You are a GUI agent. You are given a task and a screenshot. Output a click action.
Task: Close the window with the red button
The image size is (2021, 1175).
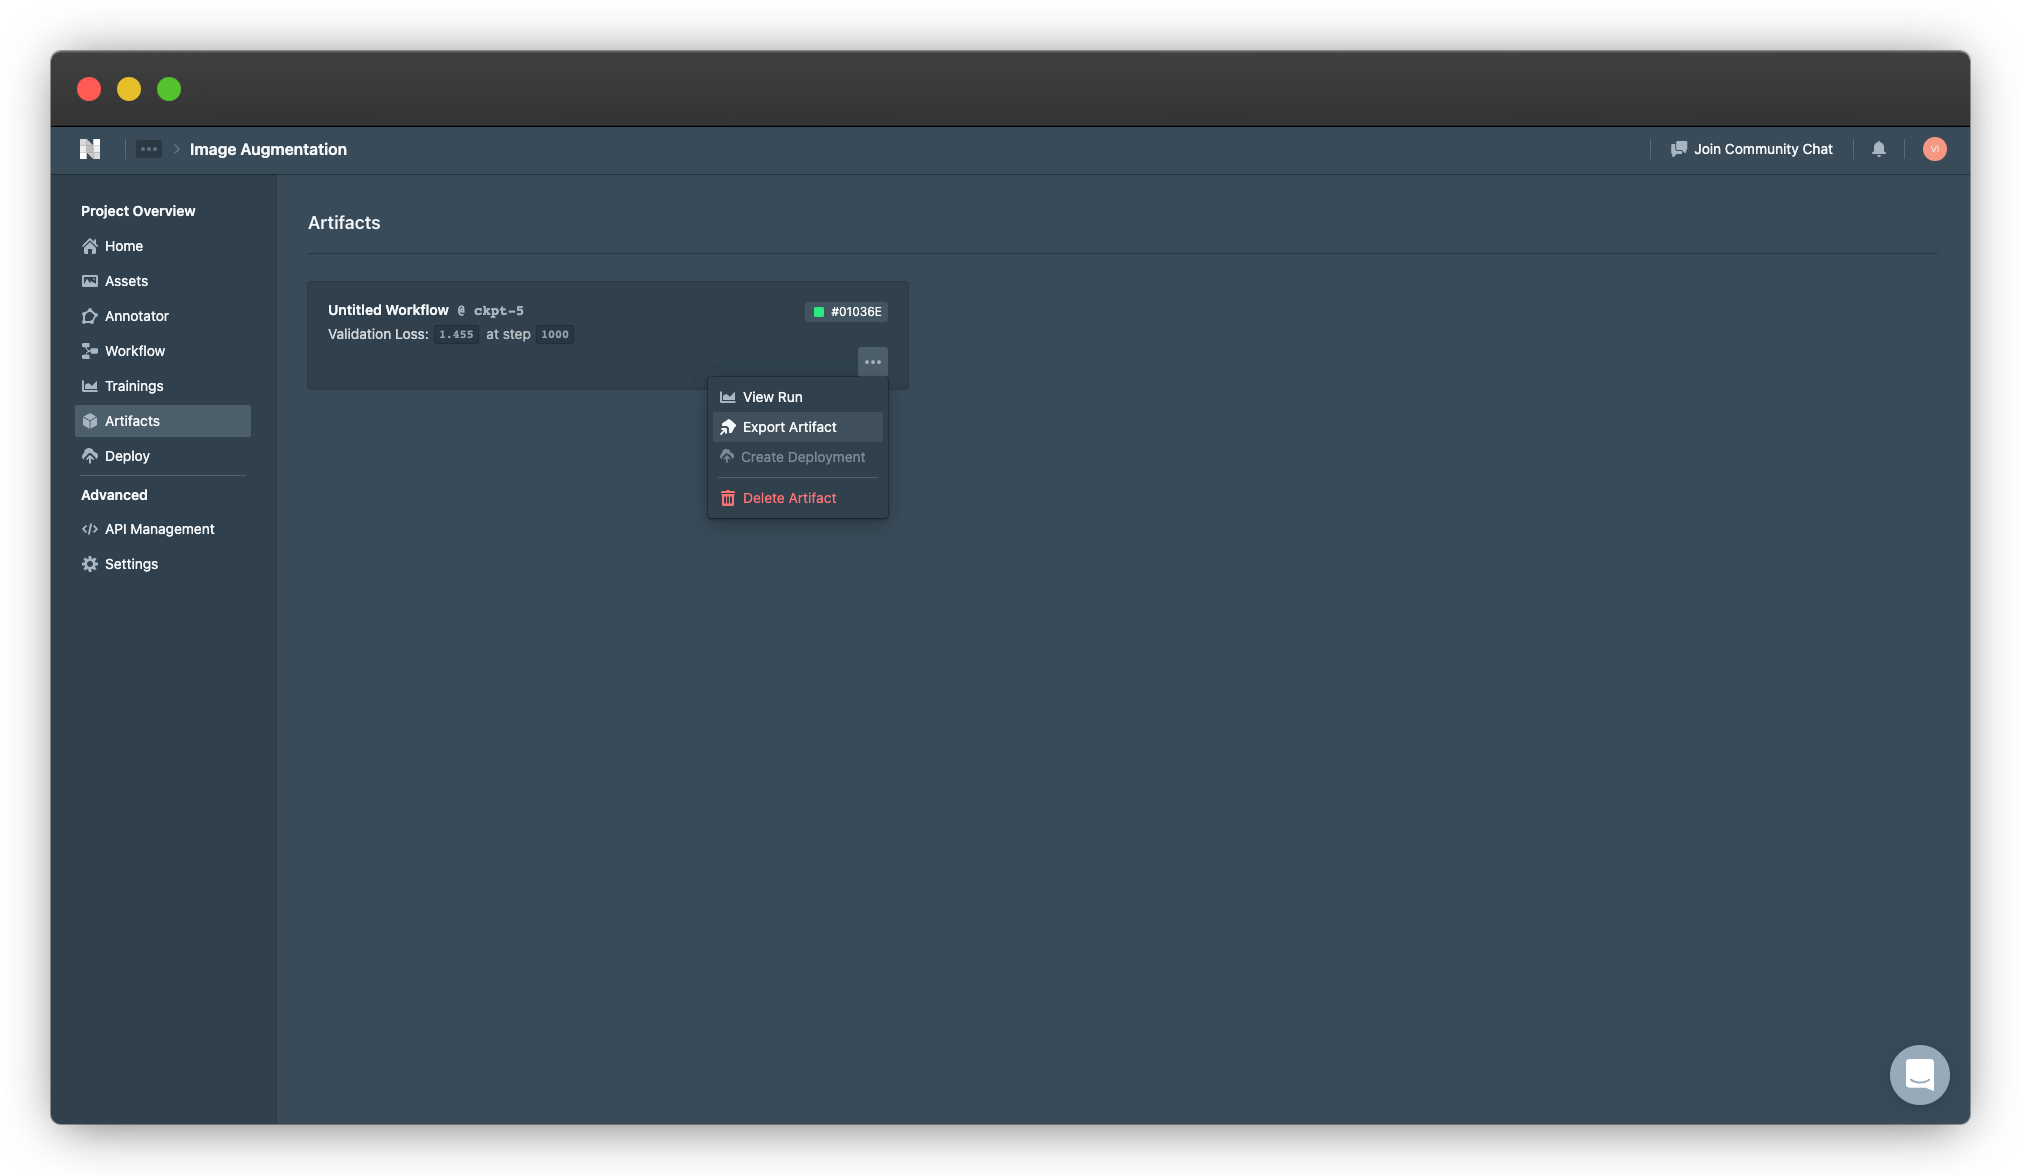point(89,89)
